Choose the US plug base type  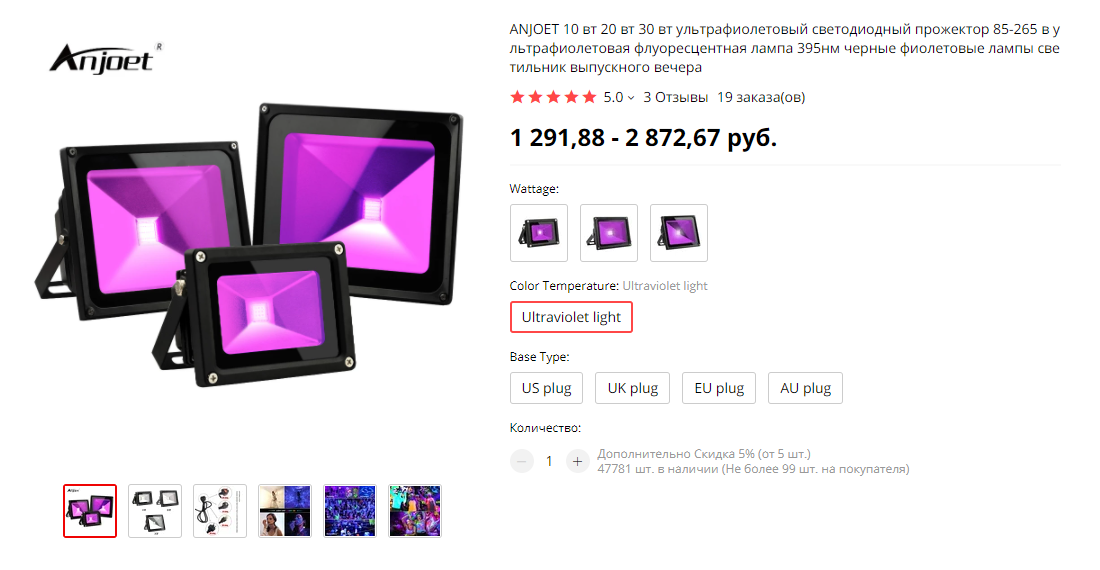tap(546, 388)
